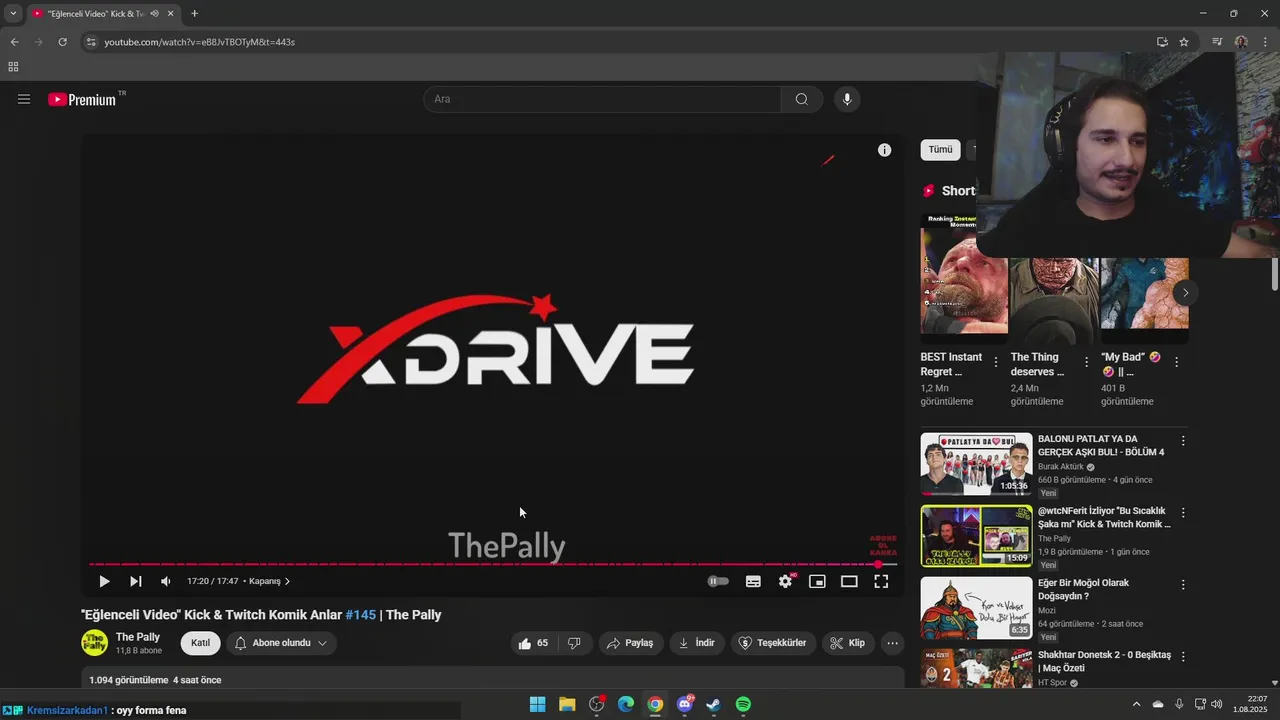Open the apps grid in bookmarks bar
This screenshot has height=720, width=1280.
tap(13, 67)
